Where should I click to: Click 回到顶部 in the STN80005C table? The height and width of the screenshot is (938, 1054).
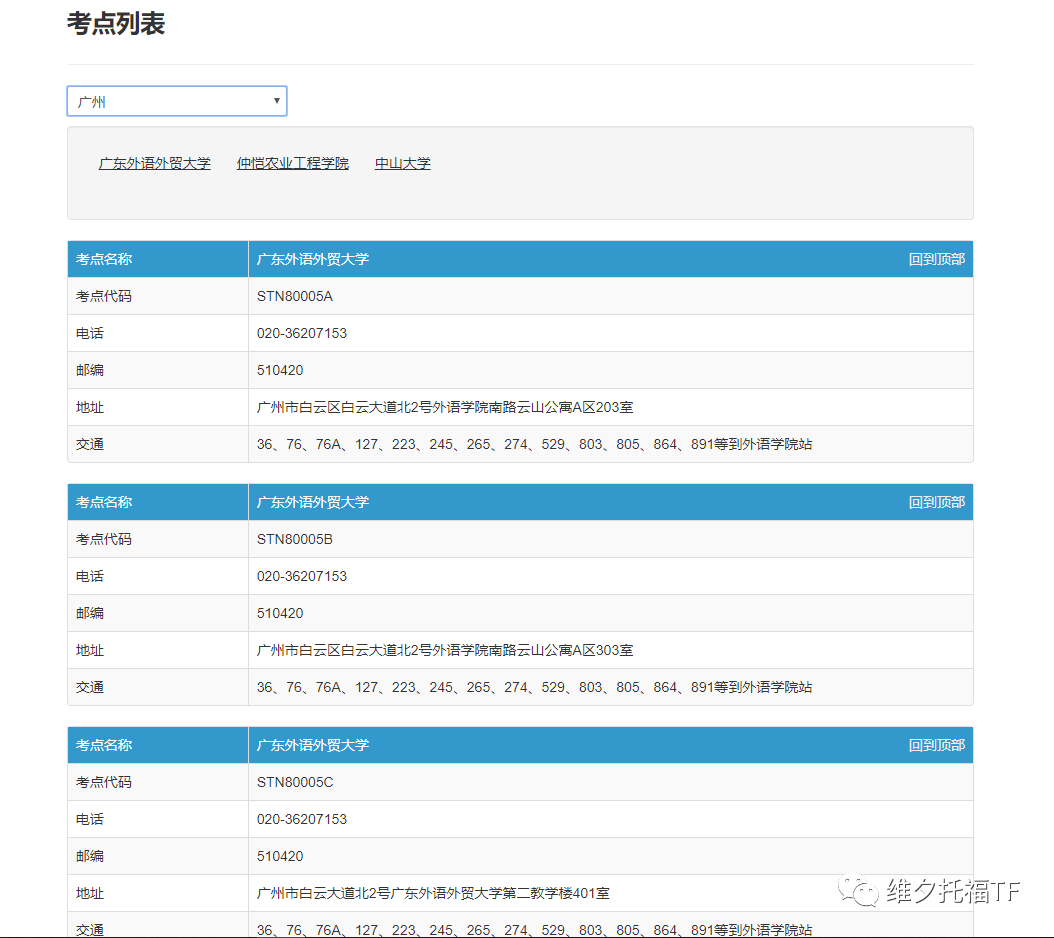coord(936,745)
